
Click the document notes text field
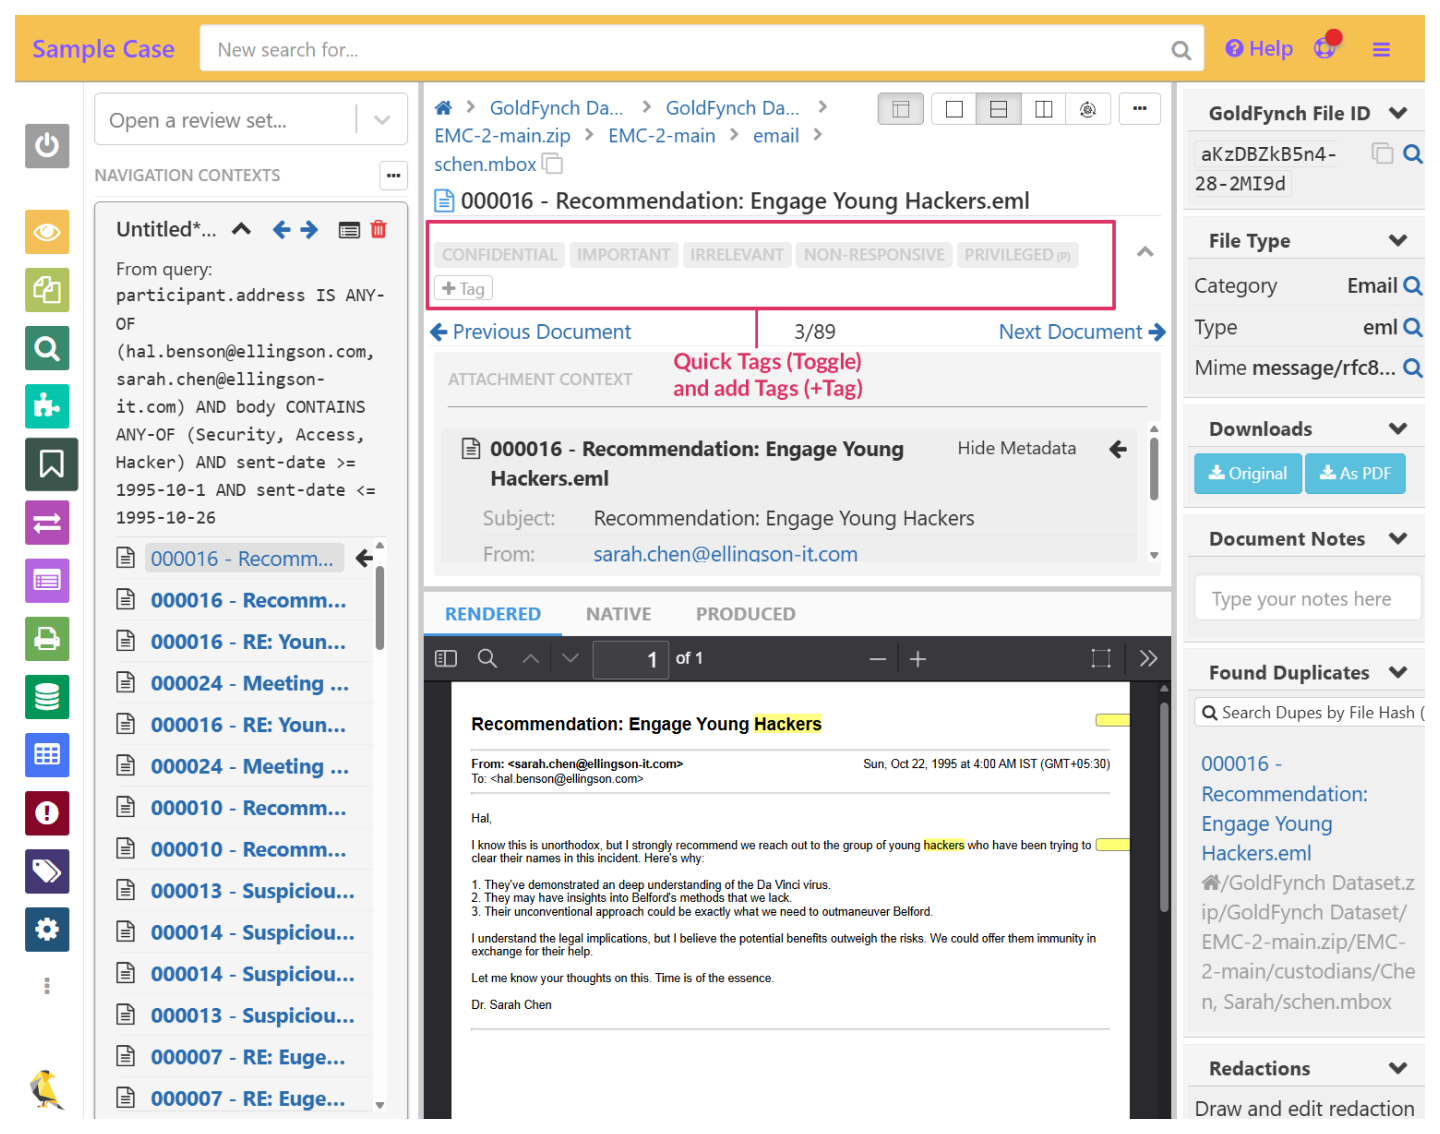[x=1307, y=599]
